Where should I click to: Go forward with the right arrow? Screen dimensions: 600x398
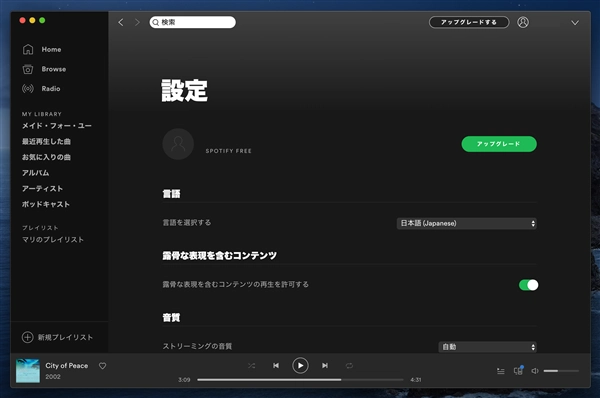(137, 23)
